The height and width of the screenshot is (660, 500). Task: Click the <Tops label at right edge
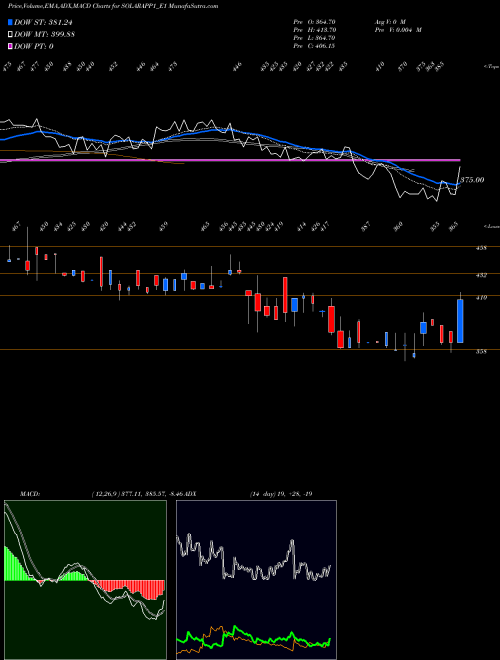point(491,67)
